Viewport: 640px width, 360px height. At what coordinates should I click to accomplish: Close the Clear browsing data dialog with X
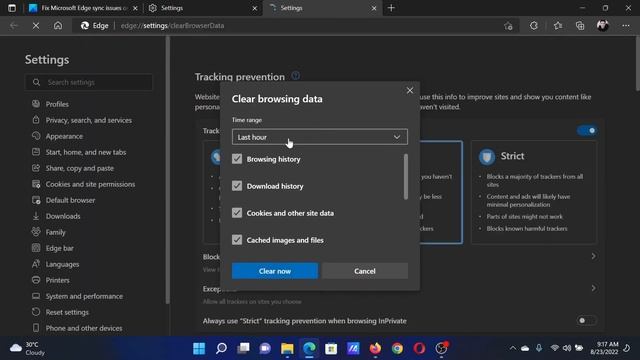click(x=410, y=91)
